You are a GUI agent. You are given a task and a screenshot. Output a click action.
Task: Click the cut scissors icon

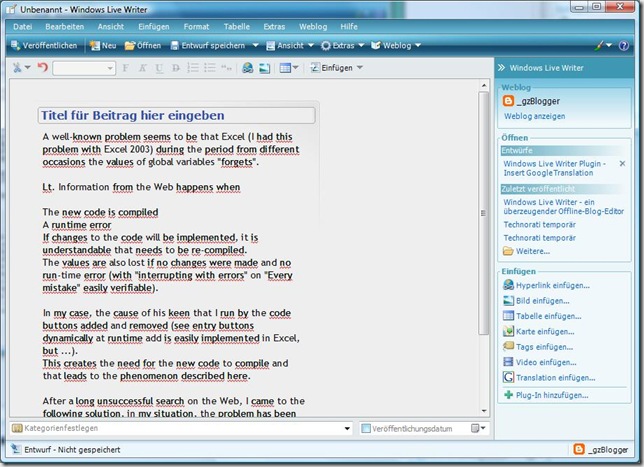point(17,67)
